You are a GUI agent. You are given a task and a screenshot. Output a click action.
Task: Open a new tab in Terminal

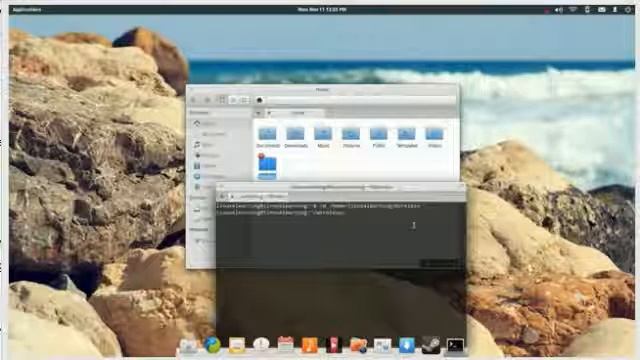click(x=222, y=196)
